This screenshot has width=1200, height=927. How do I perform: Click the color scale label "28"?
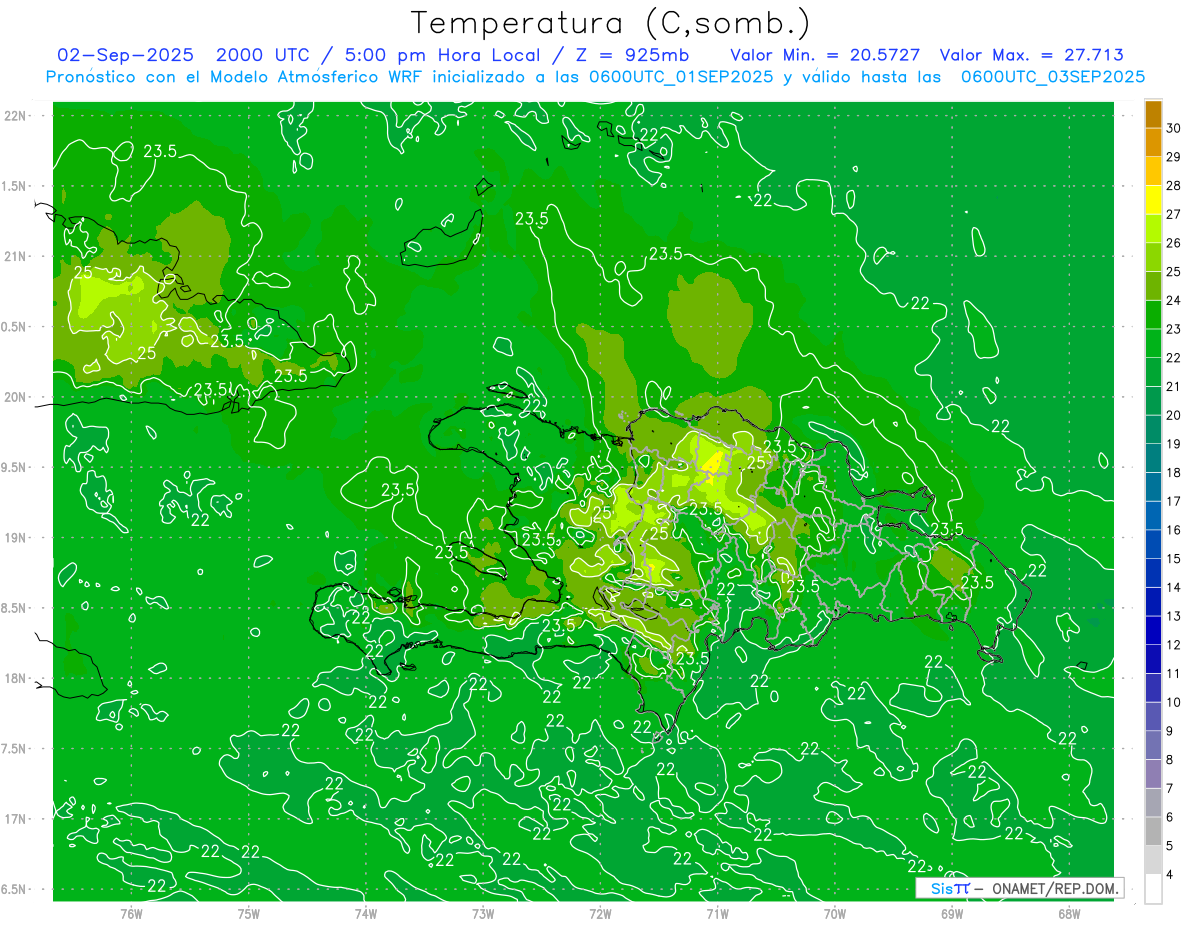click(1174, 186)
